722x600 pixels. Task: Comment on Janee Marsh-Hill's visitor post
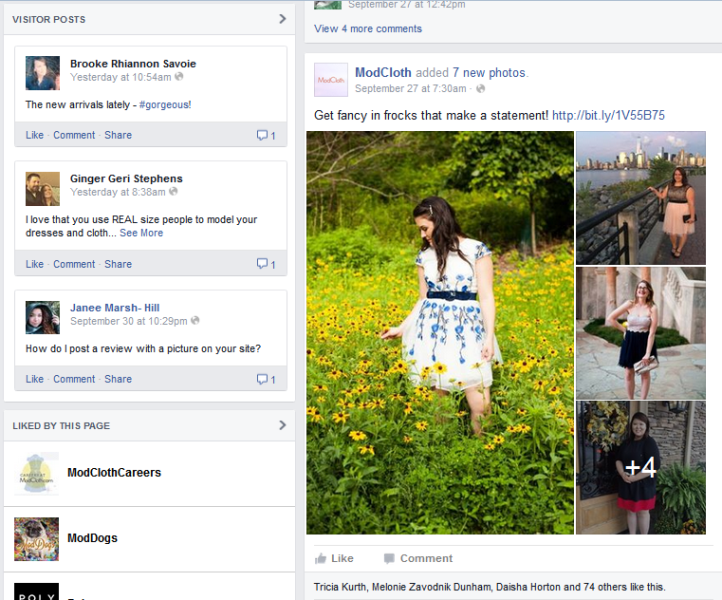[x=74, y=379]
